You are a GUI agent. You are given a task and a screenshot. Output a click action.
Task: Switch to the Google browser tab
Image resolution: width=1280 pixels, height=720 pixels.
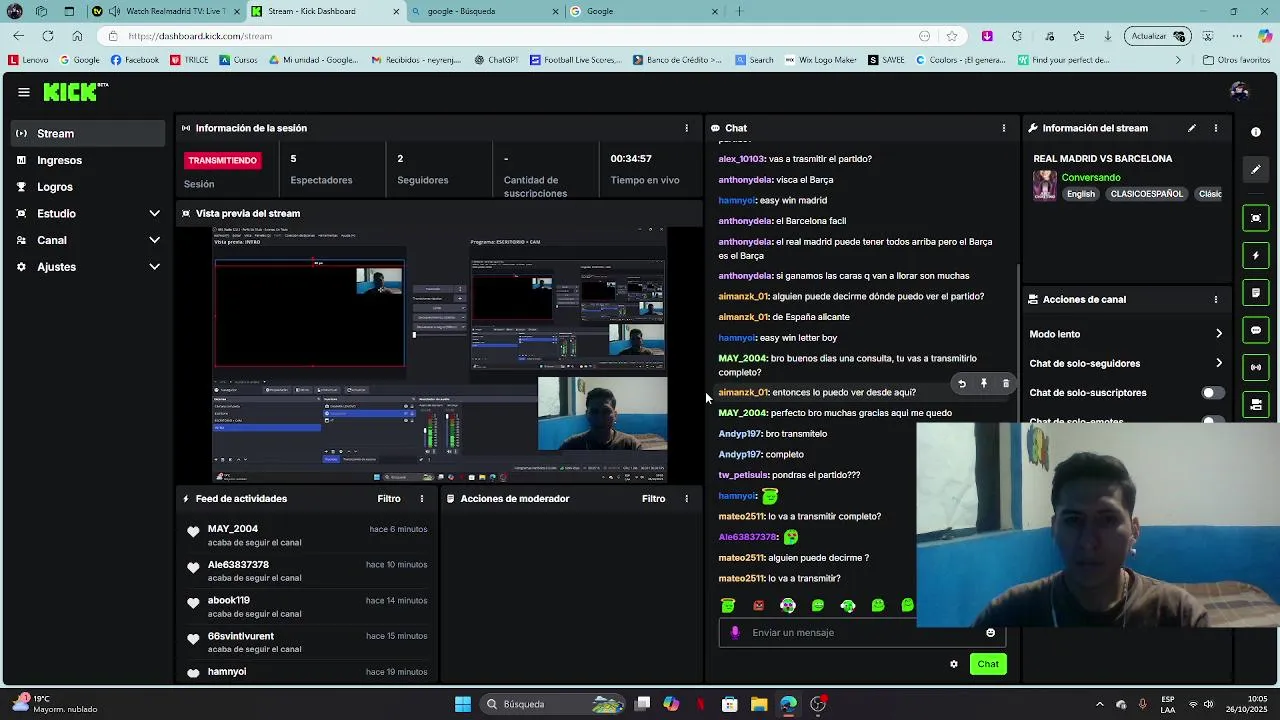(x=644, y=11)
